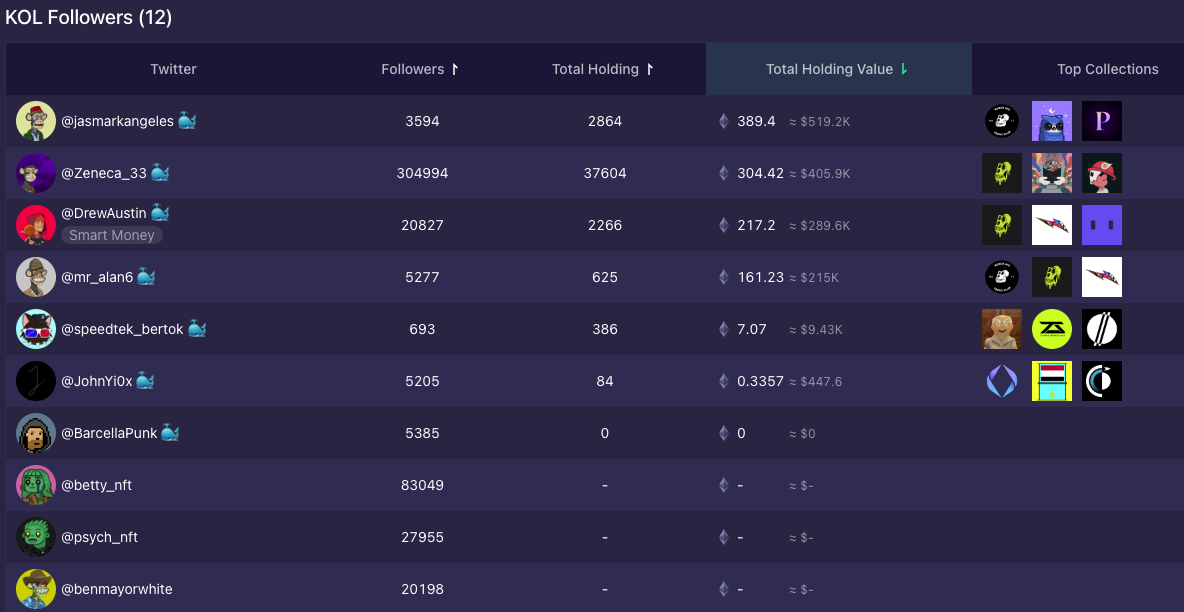Click 304994 followers count
The width and height of the screenshot is (1184, 612).
(x=422, y=173)
